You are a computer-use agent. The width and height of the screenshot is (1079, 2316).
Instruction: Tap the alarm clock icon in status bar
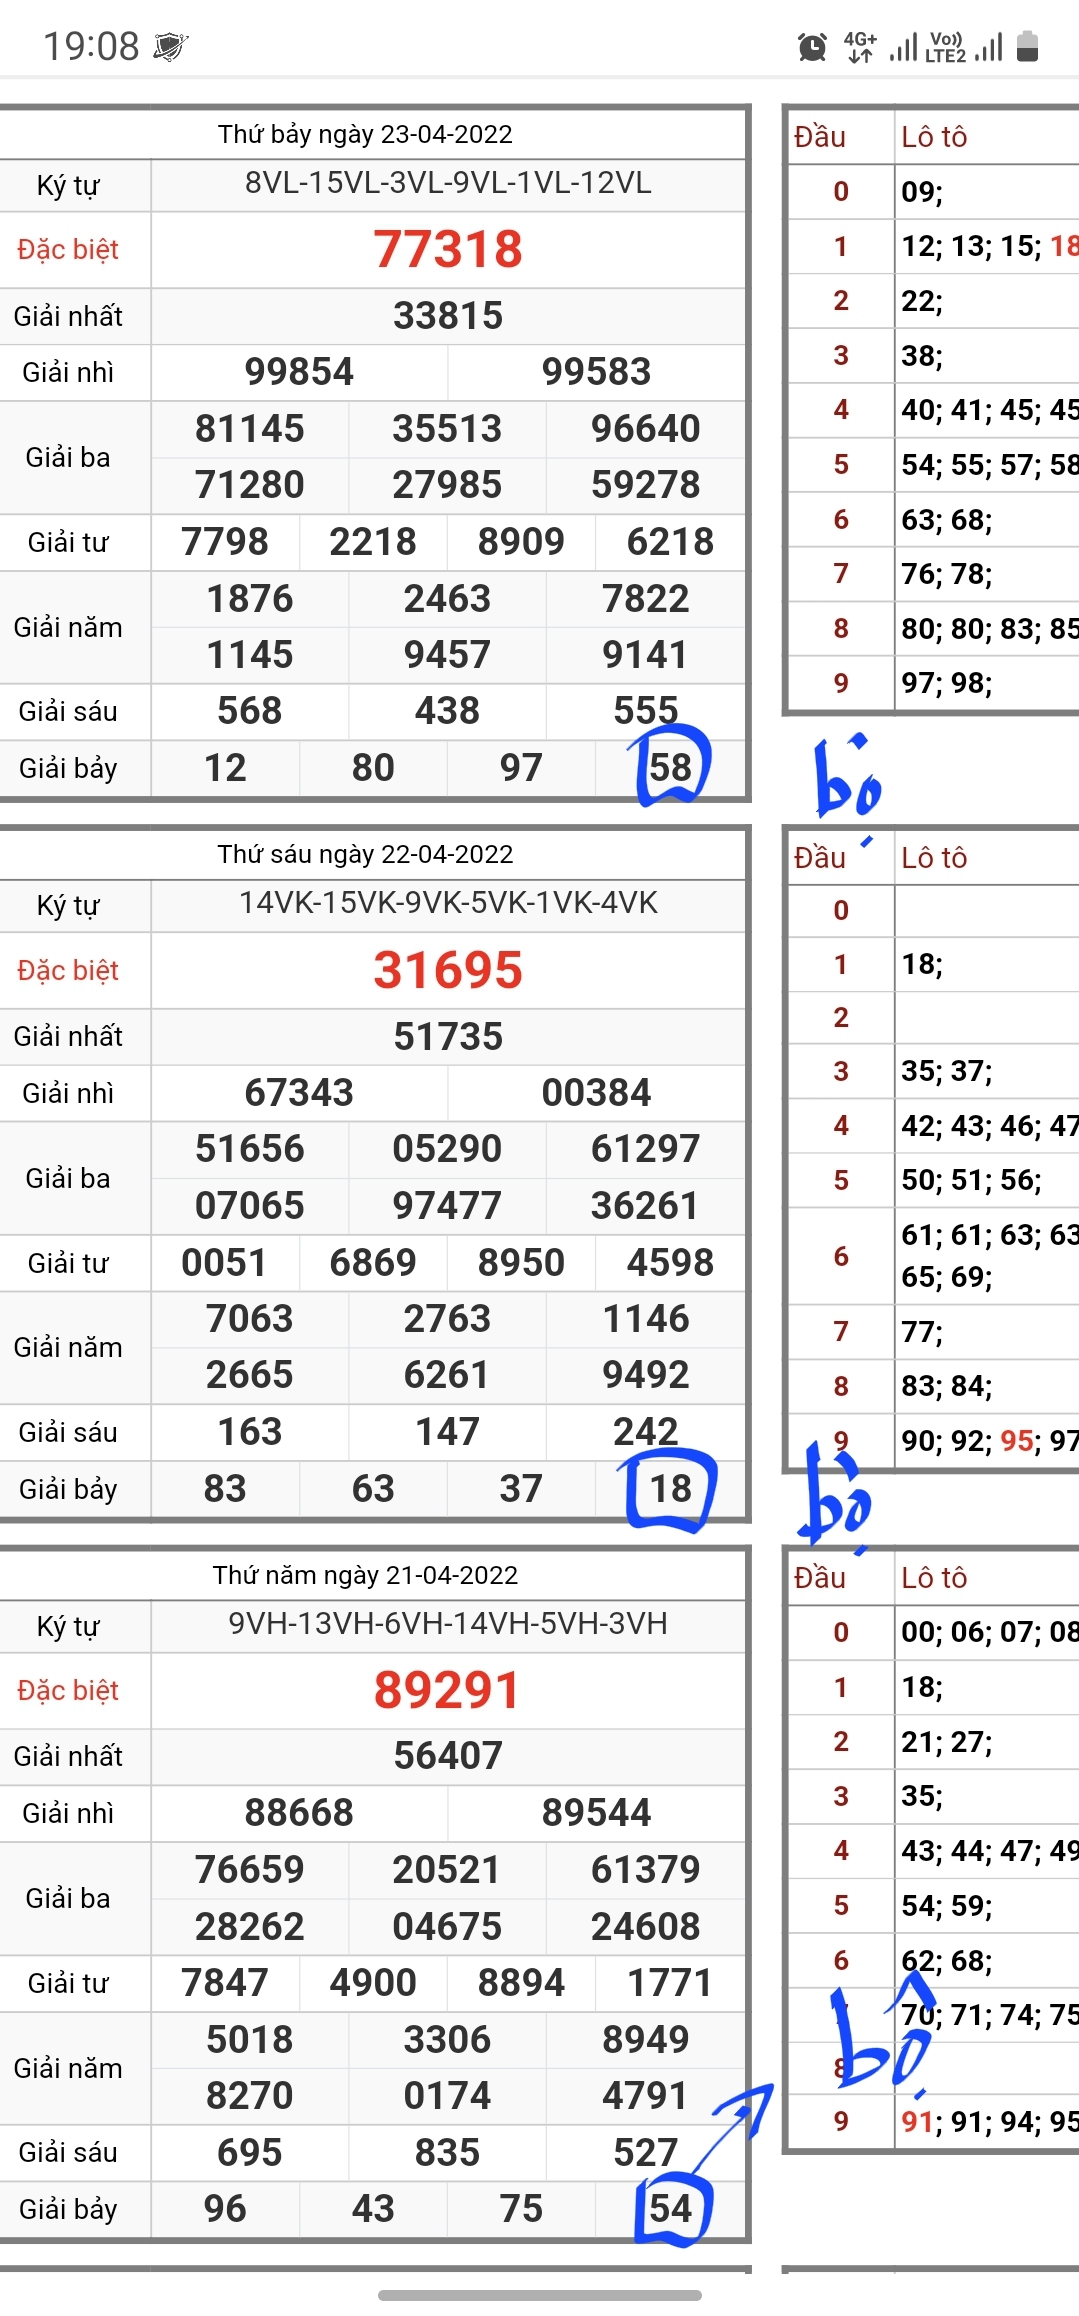tap(812, 47)
